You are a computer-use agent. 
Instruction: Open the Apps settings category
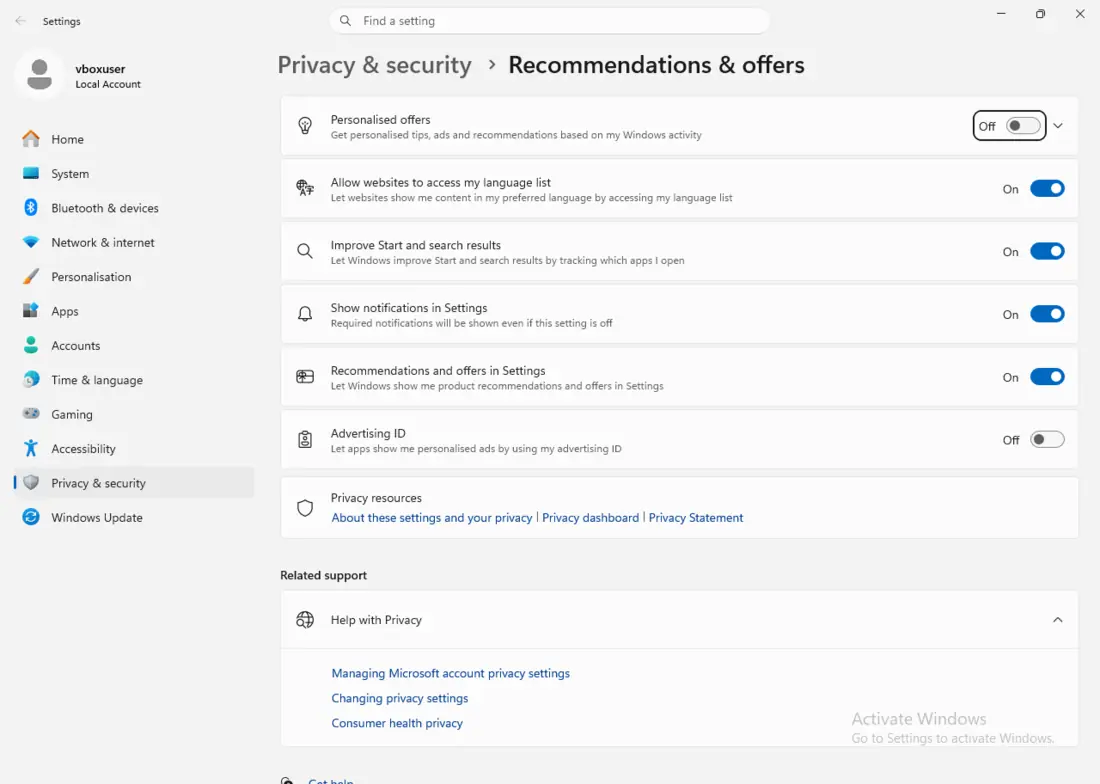click(134, 311)
